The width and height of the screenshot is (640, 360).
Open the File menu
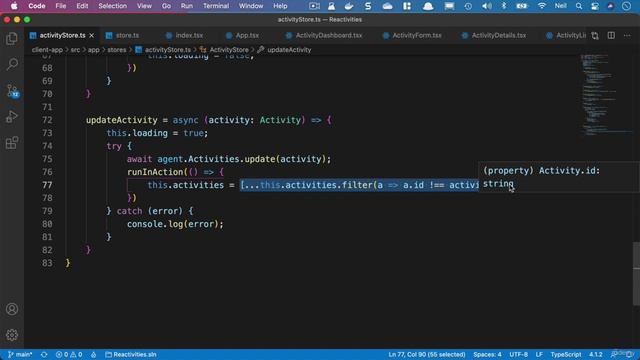(x=61, y=6)
